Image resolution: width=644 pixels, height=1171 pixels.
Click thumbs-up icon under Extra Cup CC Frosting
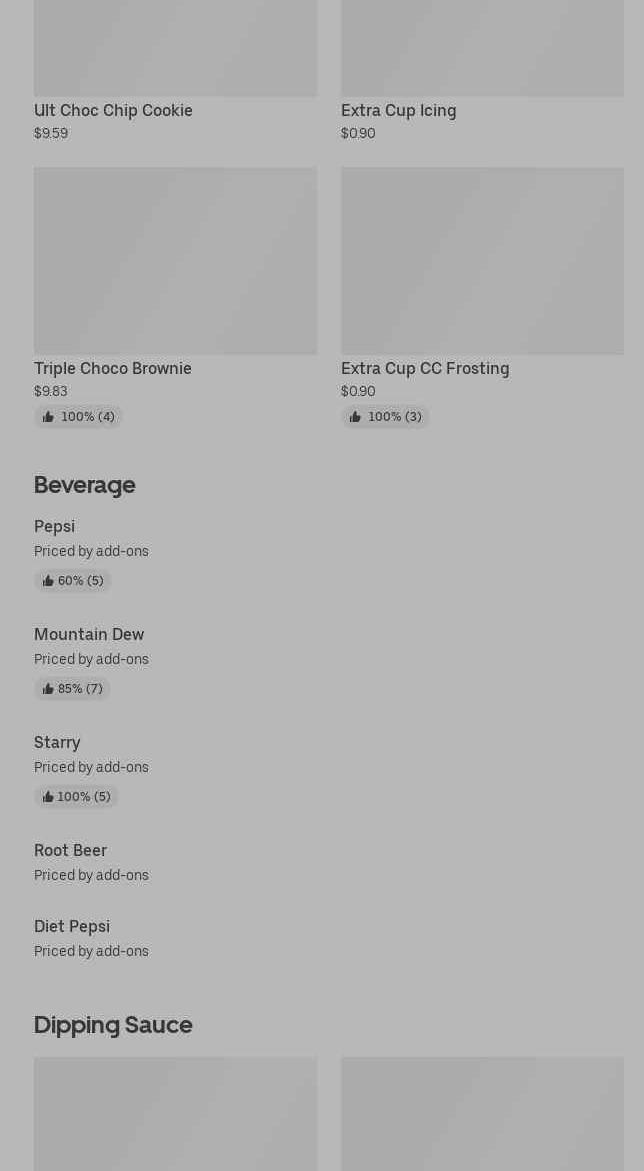[x=355, y=417]
